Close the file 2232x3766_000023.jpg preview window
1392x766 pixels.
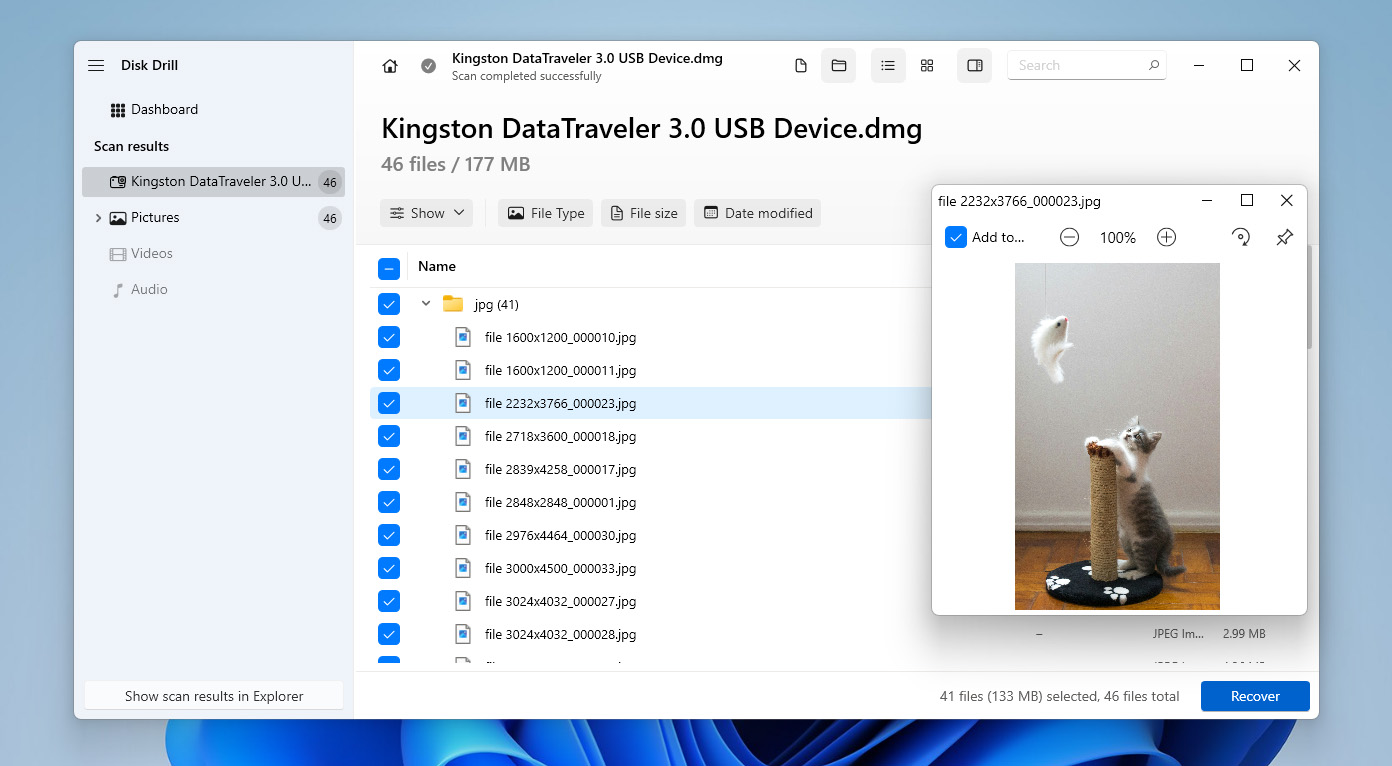1287,201
